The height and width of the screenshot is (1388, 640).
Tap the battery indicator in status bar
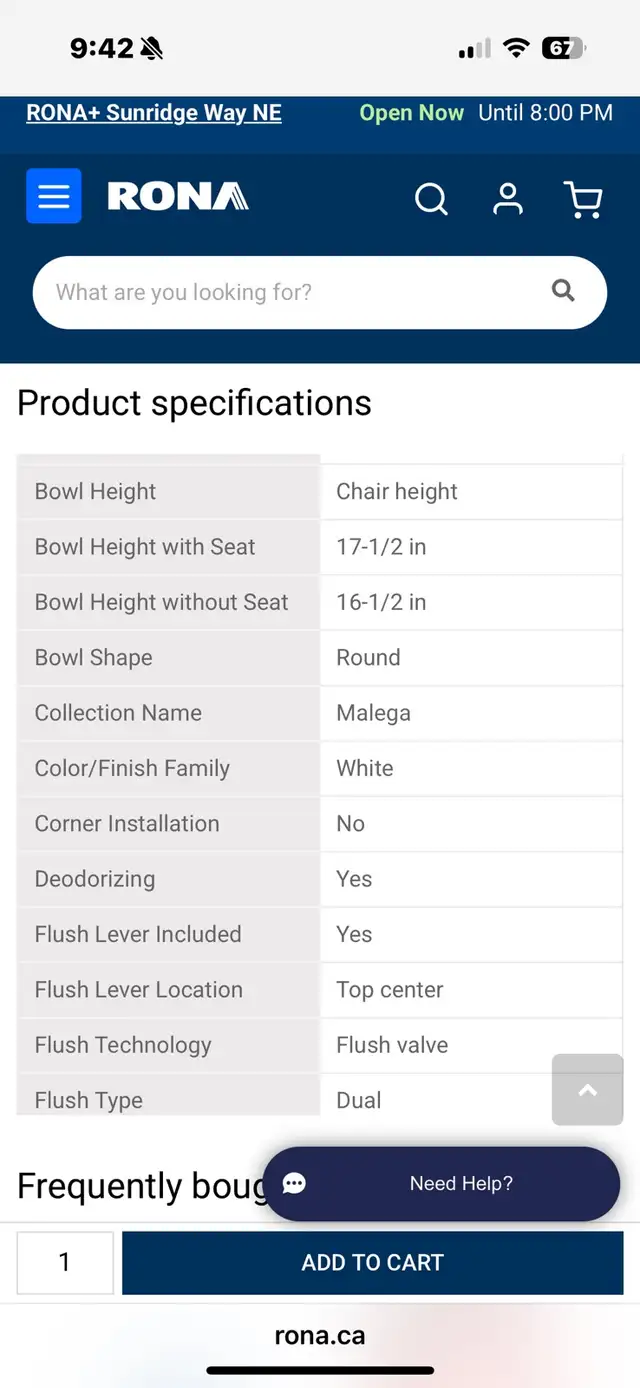coord(564,48)
